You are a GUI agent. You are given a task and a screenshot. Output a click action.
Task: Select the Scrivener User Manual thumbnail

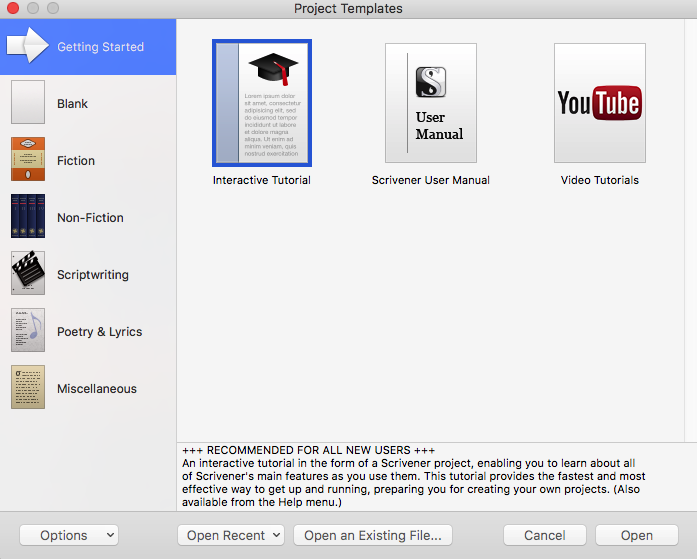tap(431, 103)
